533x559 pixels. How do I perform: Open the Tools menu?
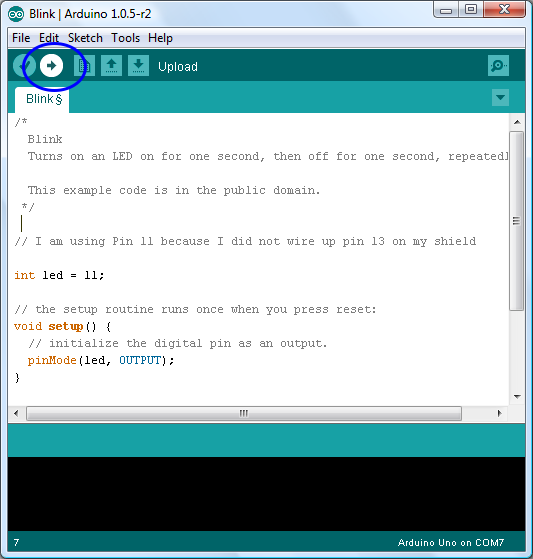125,38
